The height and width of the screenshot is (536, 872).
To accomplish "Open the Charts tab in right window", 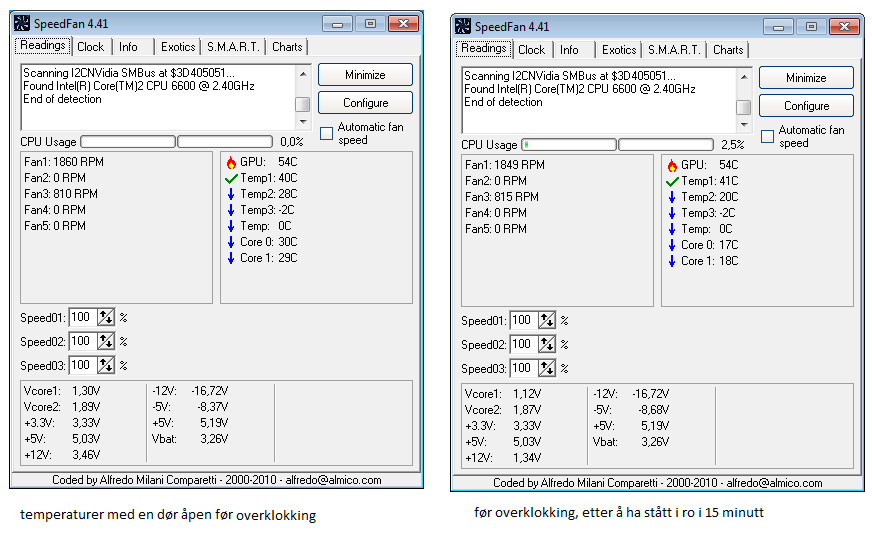I will 728,49.
